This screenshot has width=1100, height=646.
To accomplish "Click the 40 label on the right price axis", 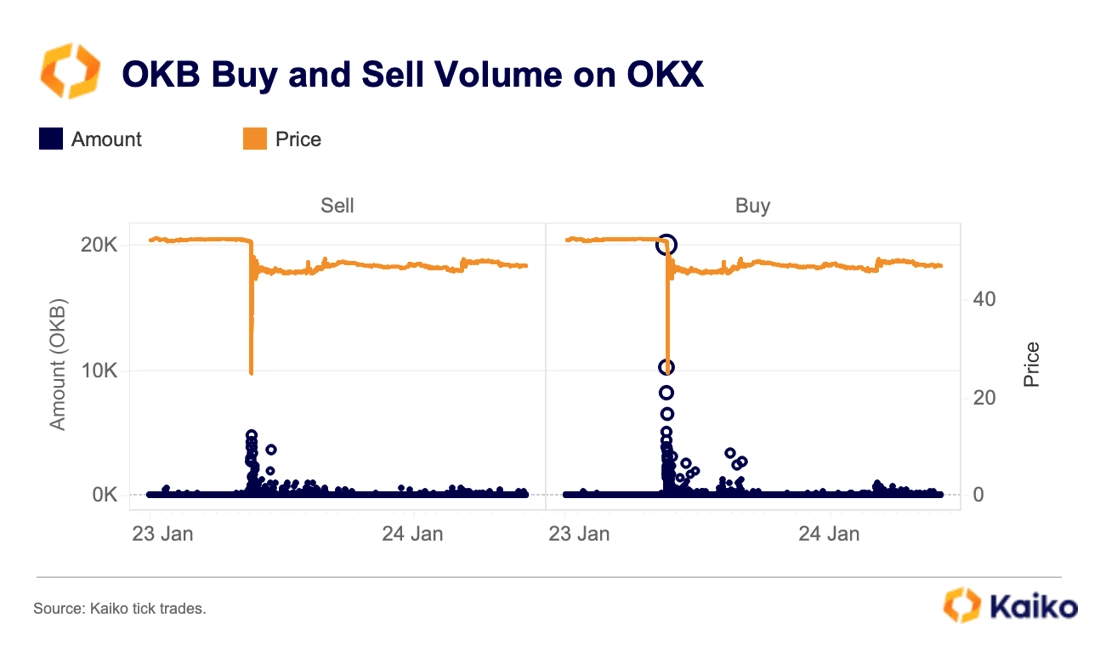I will [984, 299].
